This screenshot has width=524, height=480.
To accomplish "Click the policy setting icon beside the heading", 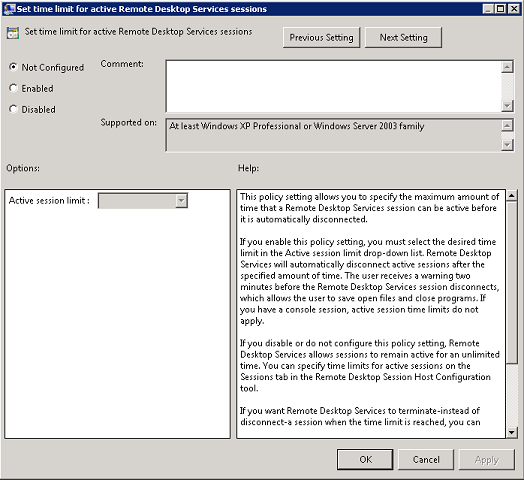I will click(13, 33).
